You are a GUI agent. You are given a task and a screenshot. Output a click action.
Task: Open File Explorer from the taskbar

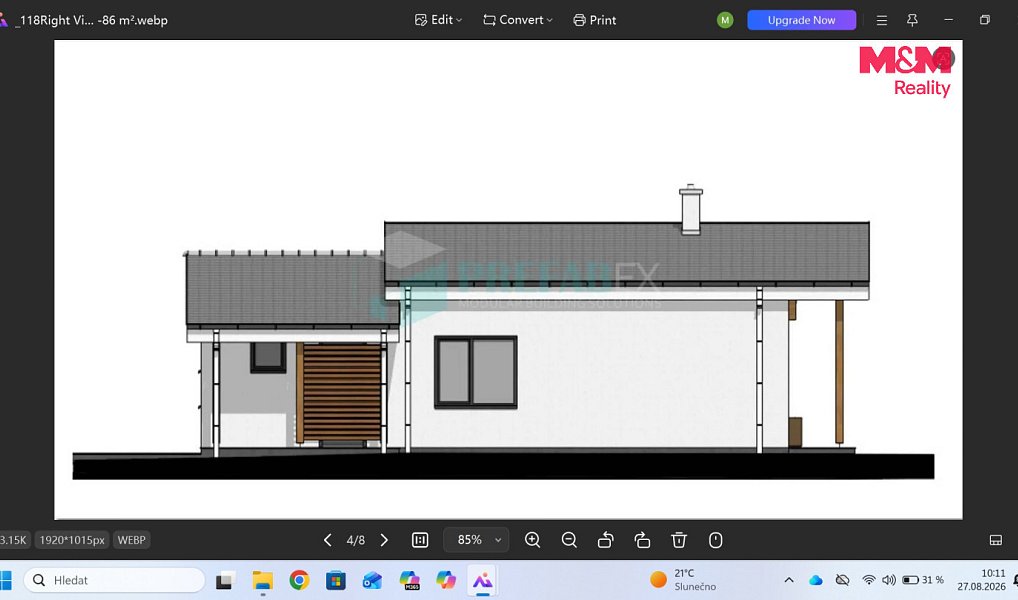tap(262, 580)
